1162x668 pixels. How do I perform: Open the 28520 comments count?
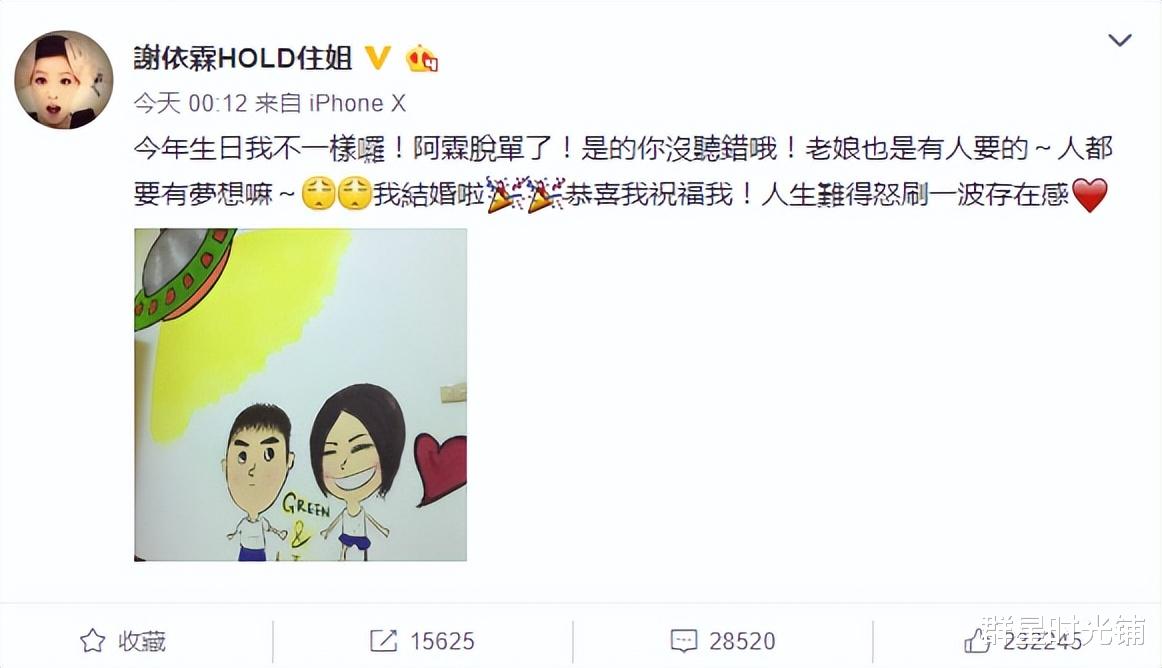pyautogui.click(x=742, y=641)
